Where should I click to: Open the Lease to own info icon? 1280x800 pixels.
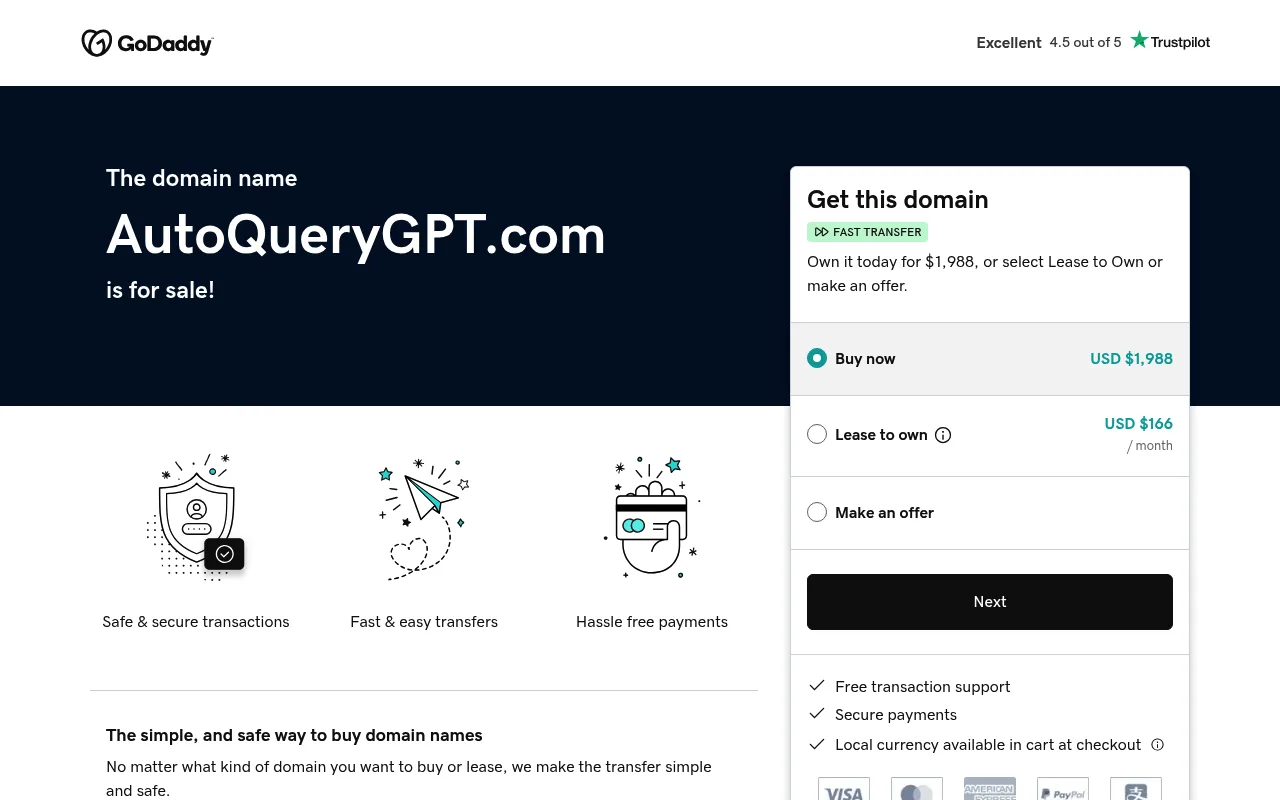click(x=943, y=435)
